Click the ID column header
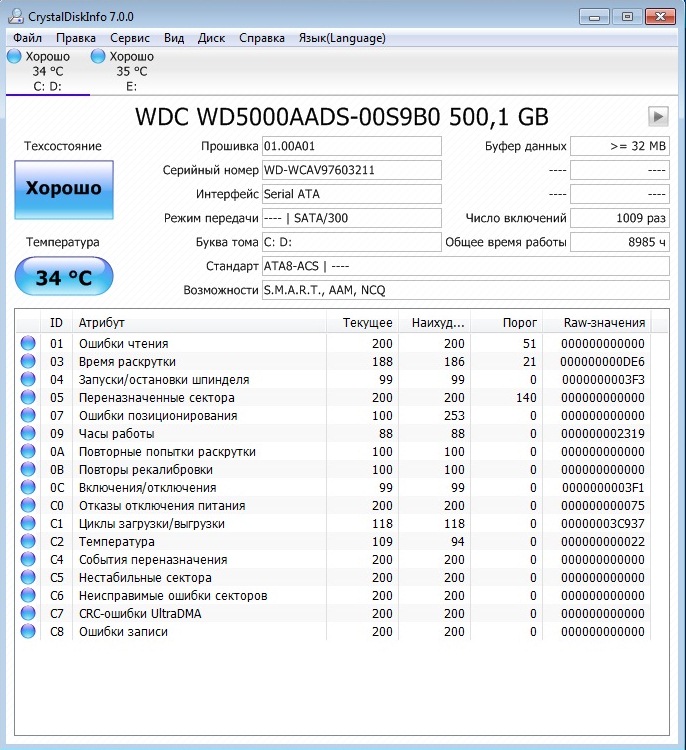This screenshot has width=686, height=750. pos(56,323)
